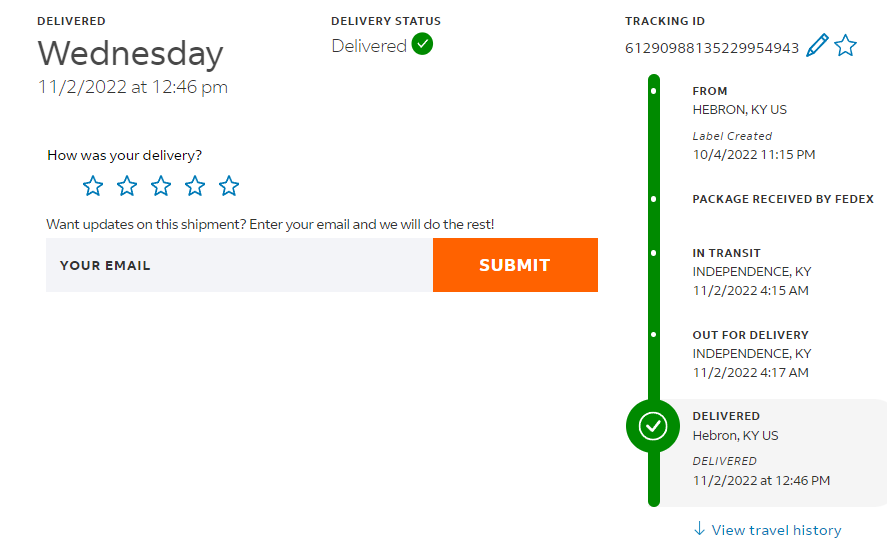The height and width of the screenshot is (553, 887).
Task: Click the favorite star next to tracking ID
Action: tap(846, 45)
